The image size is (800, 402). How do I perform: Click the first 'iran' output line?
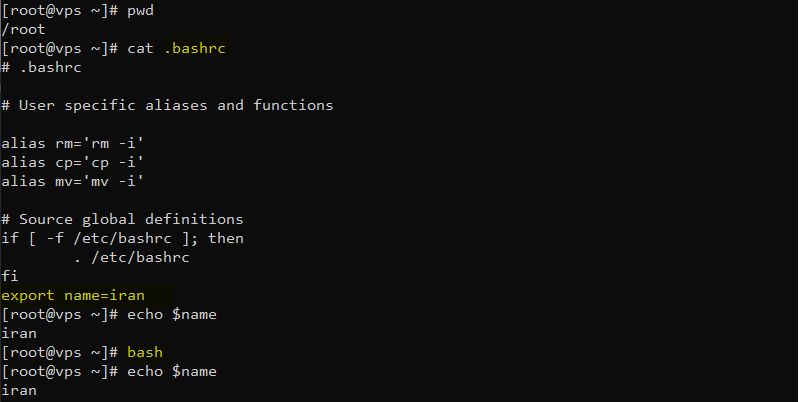tap(19, 334)
